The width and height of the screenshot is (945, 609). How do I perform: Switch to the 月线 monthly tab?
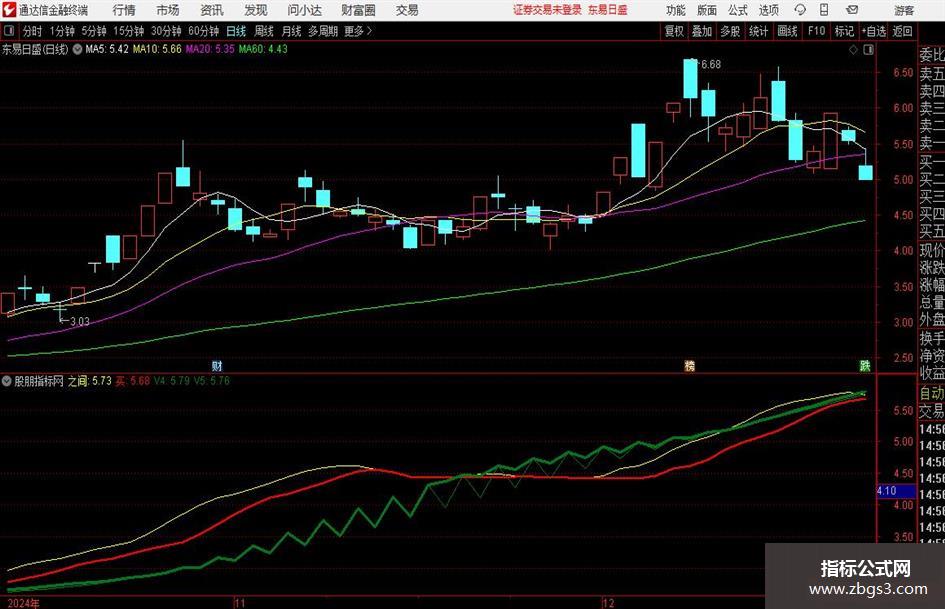point(292,31)
